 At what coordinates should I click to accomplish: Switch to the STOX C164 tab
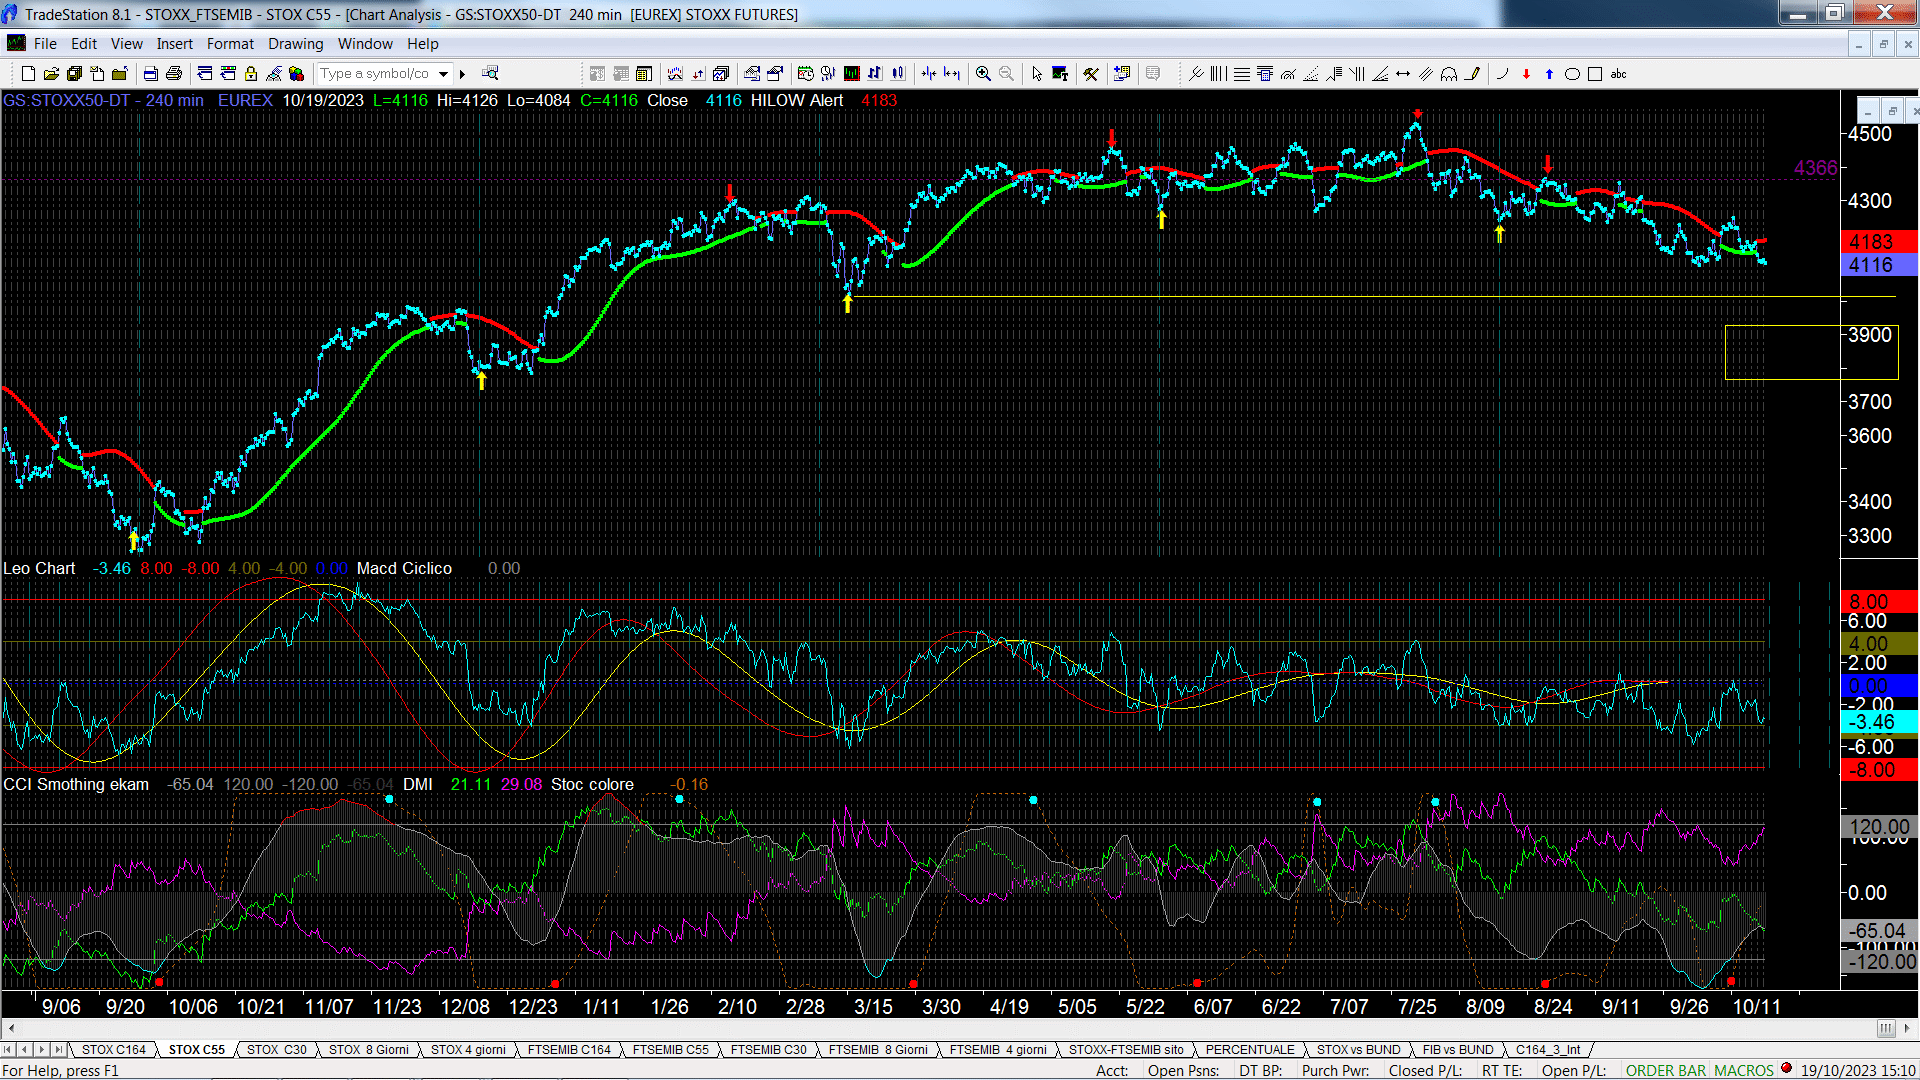[113, 1049]
